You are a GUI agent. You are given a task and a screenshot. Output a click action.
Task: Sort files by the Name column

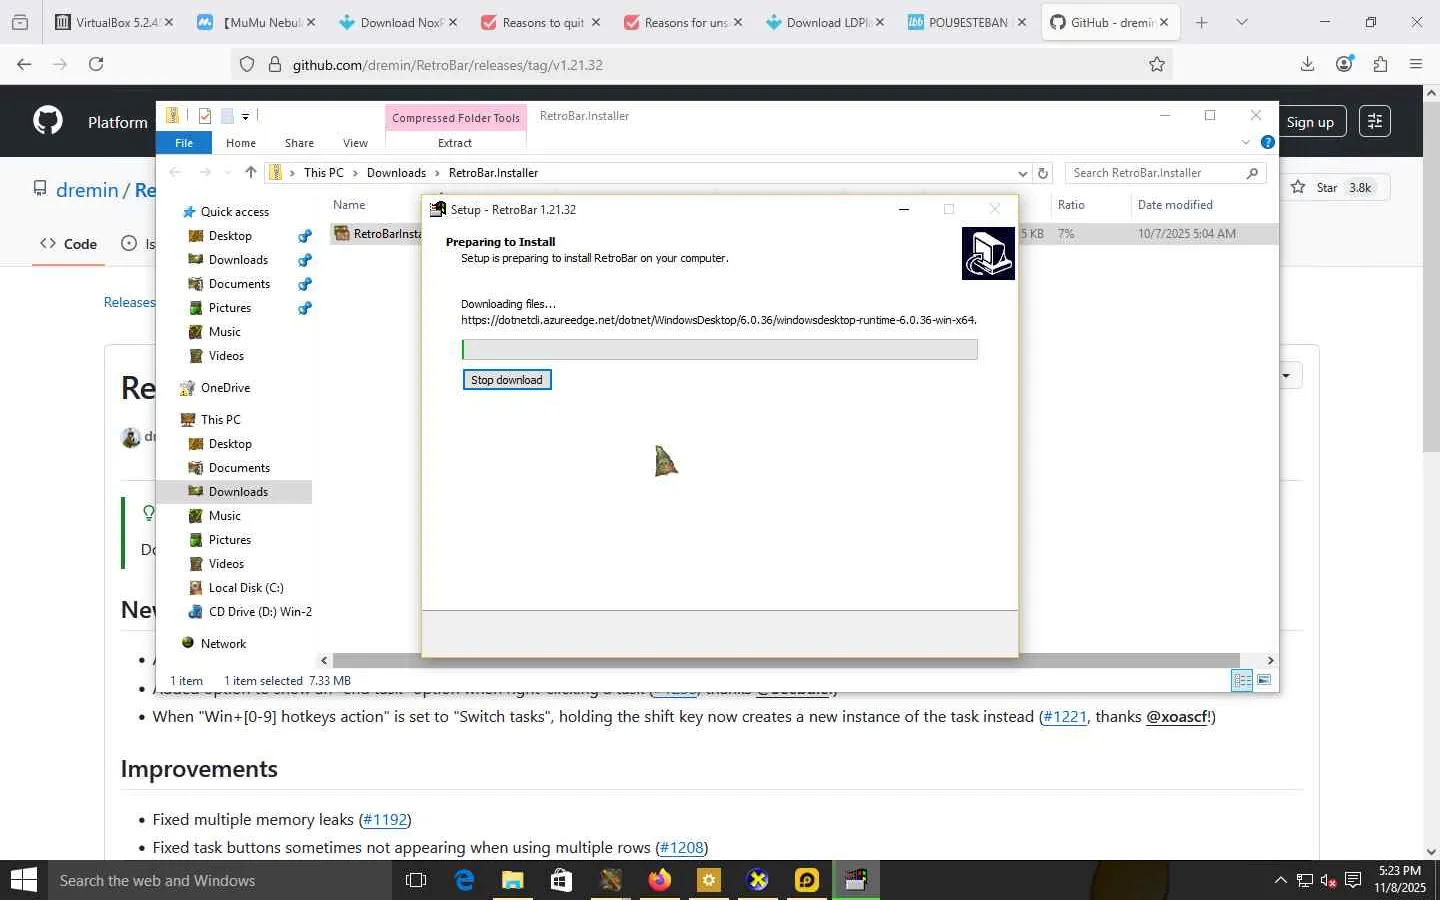coord(349,205)
